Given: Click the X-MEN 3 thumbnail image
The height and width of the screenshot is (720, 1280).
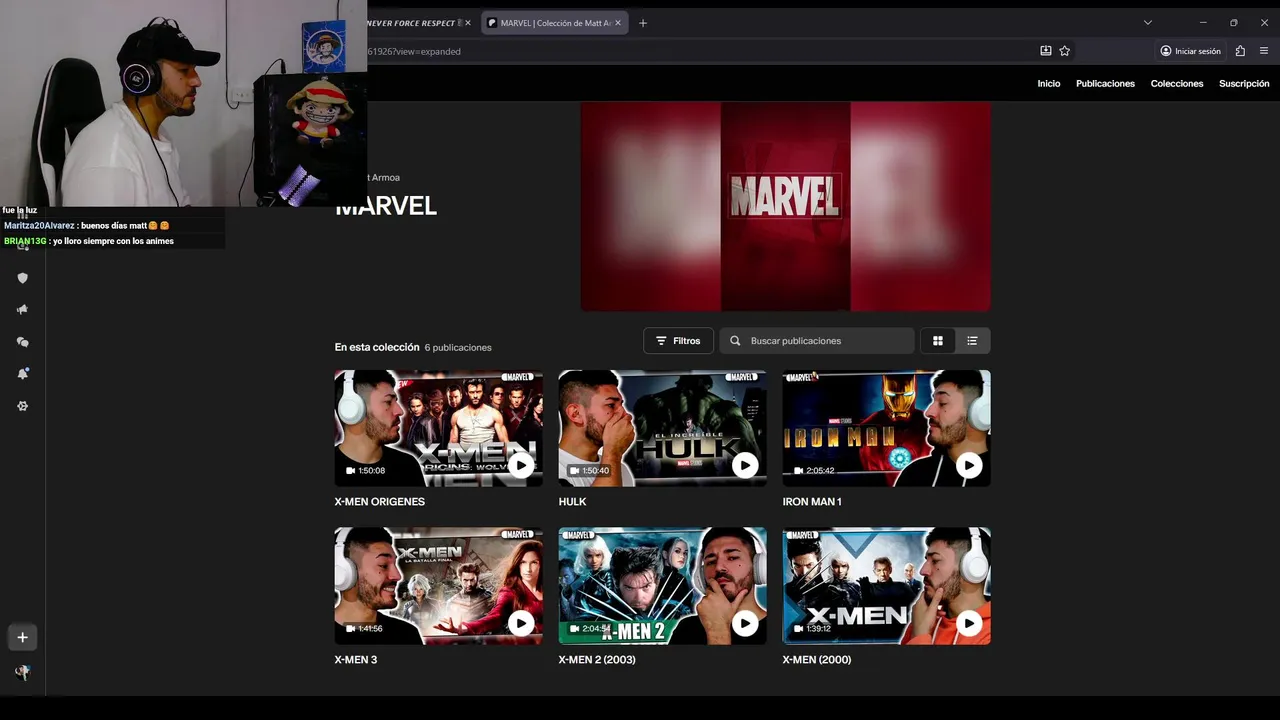Looking at the screenshot, I should pyautogui.click(x=438, y=586).
